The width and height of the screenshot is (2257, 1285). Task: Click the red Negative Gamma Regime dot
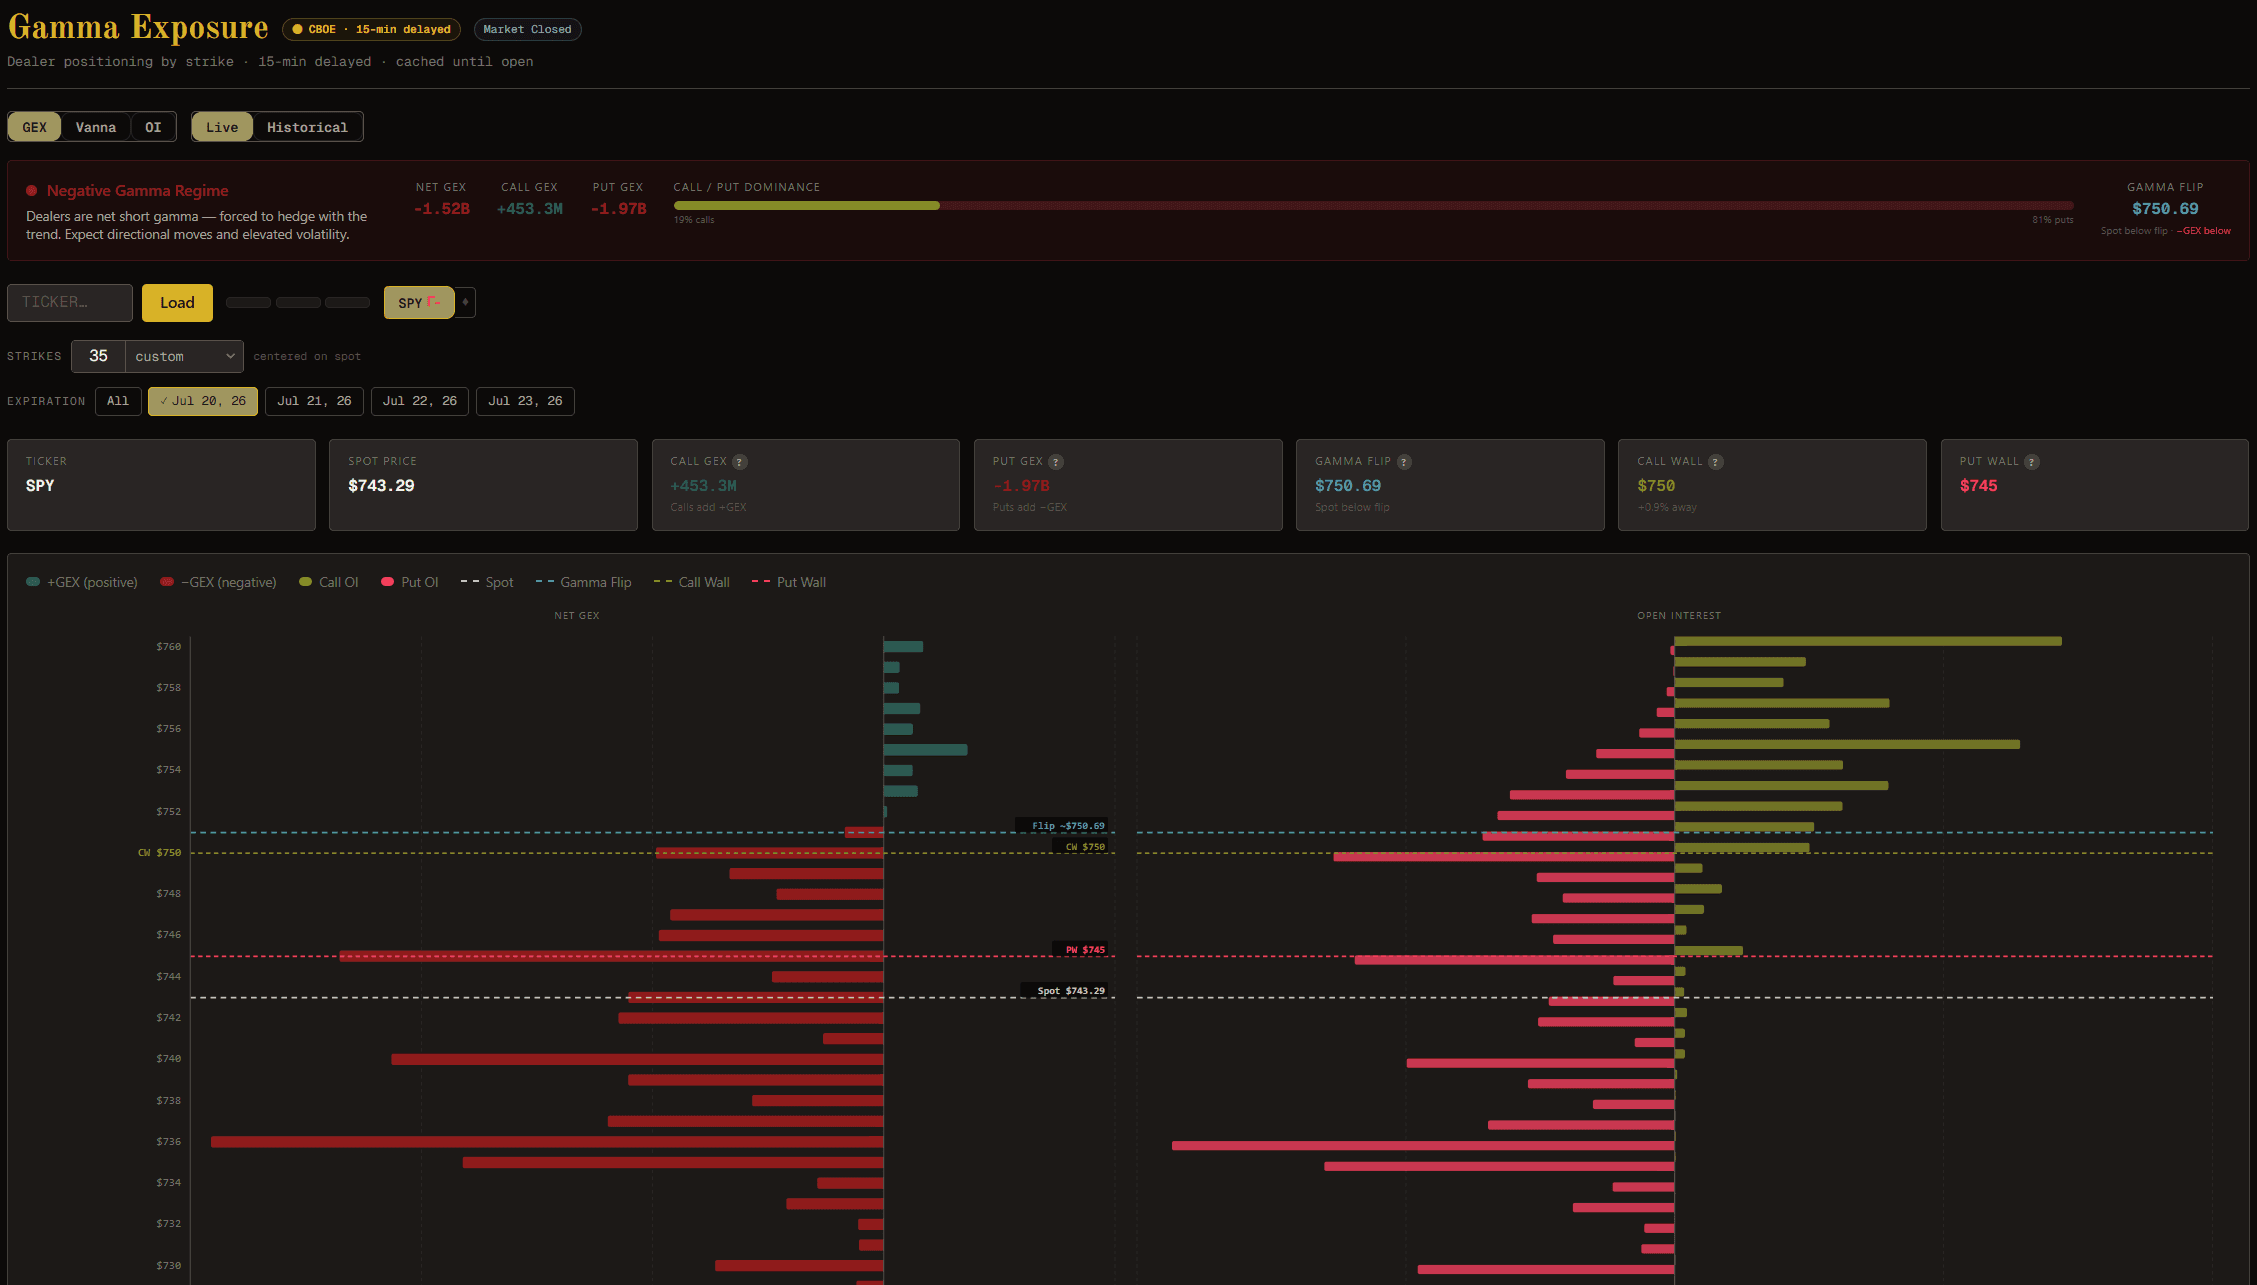click(32, 190)
